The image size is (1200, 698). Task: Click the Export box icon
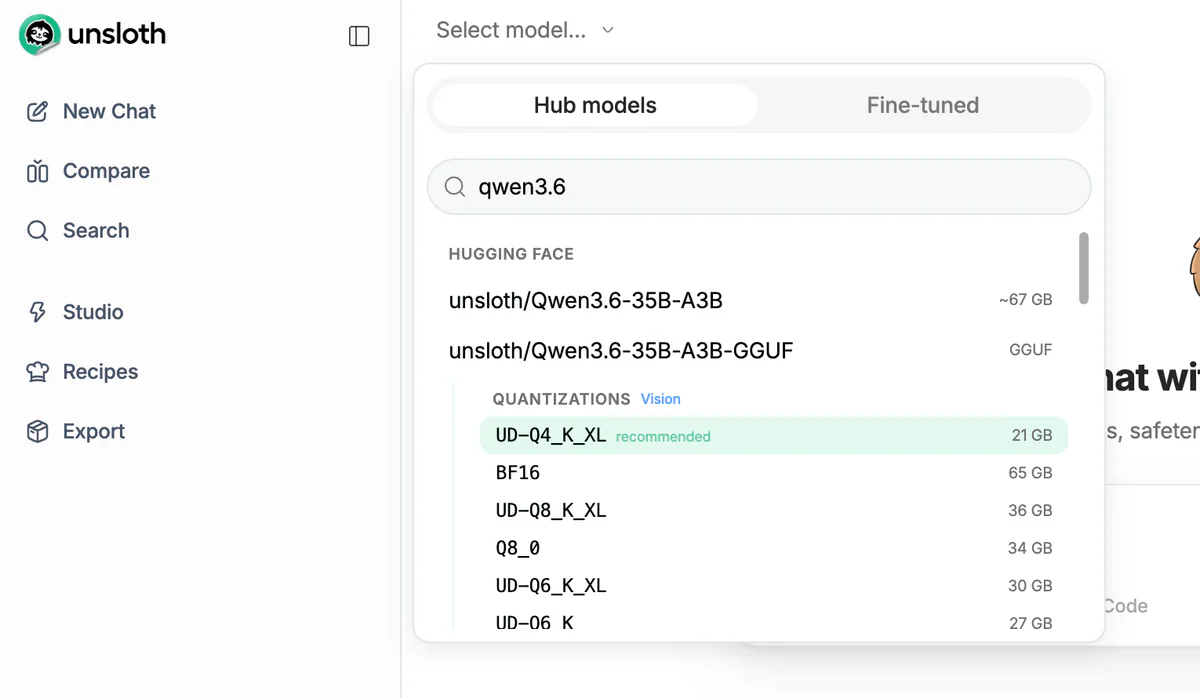click(37, 431)
